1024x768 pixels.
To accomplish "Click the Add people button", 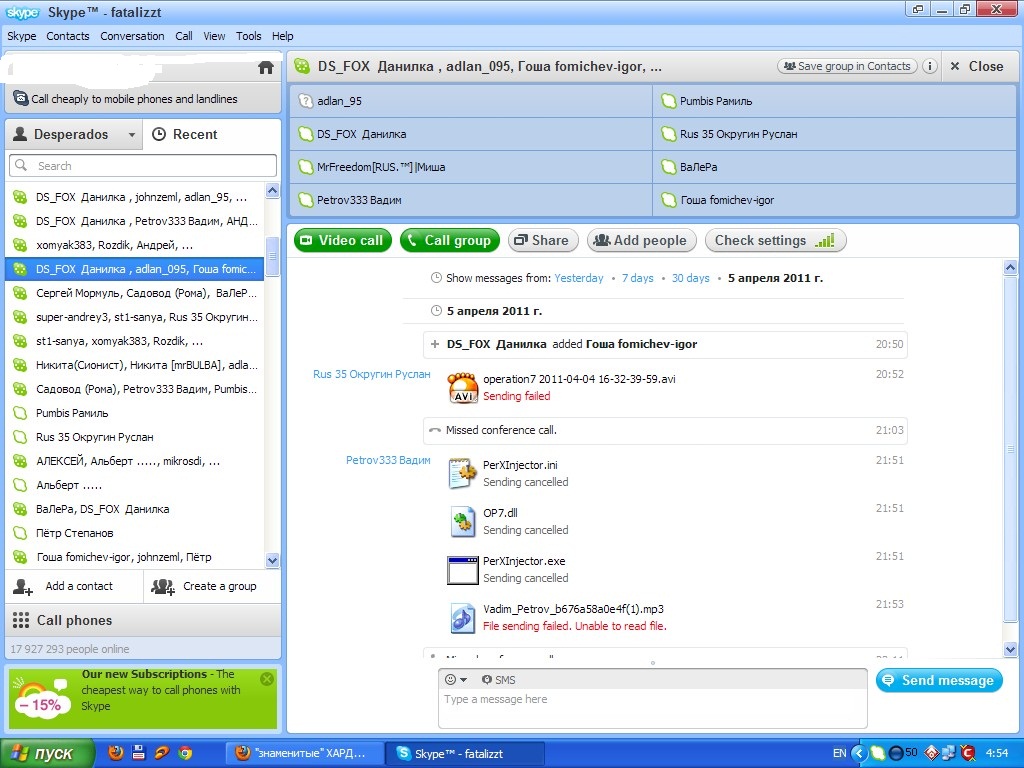I will pyautogui.click(x=641, y=240).
